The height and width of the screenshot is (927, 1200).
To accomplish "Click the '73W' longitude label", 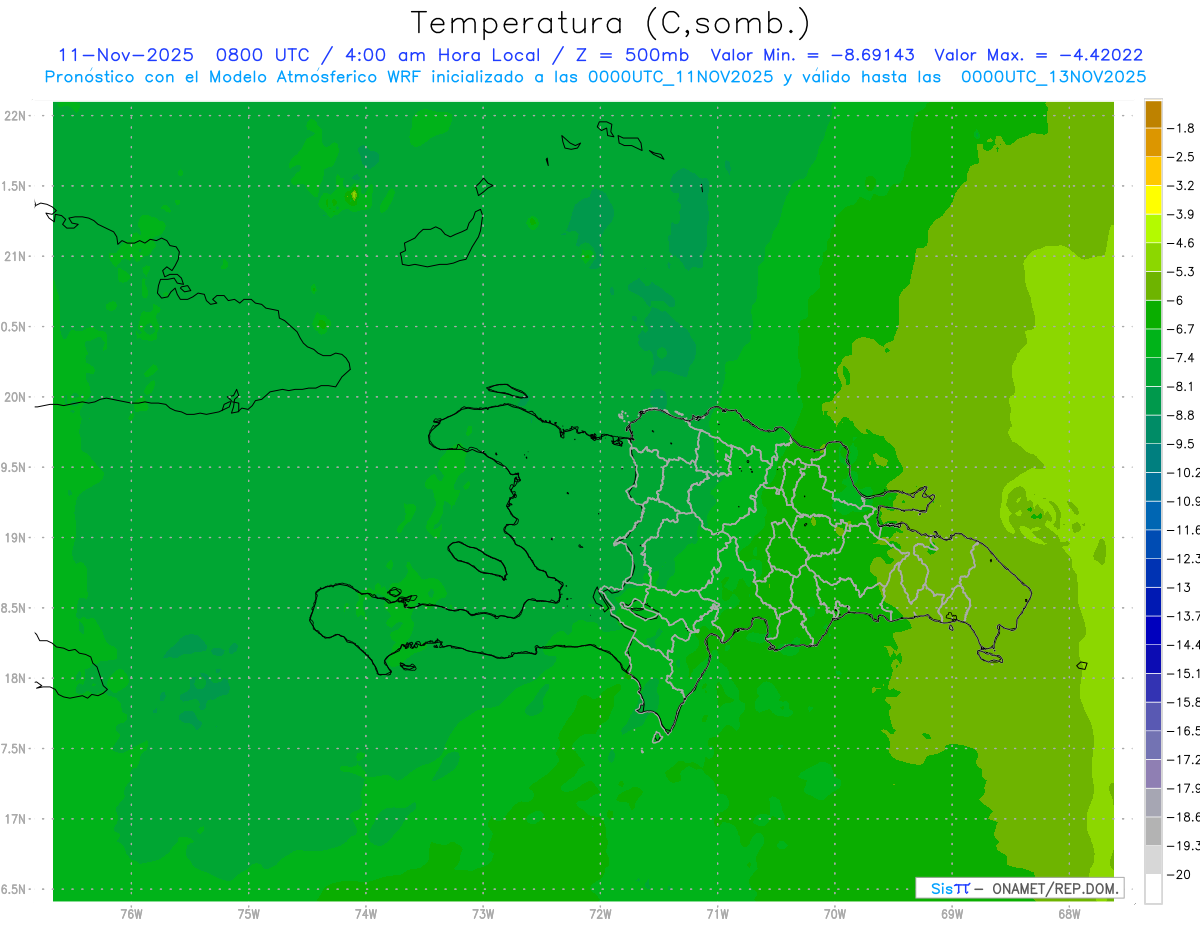I will pos(483,913).
